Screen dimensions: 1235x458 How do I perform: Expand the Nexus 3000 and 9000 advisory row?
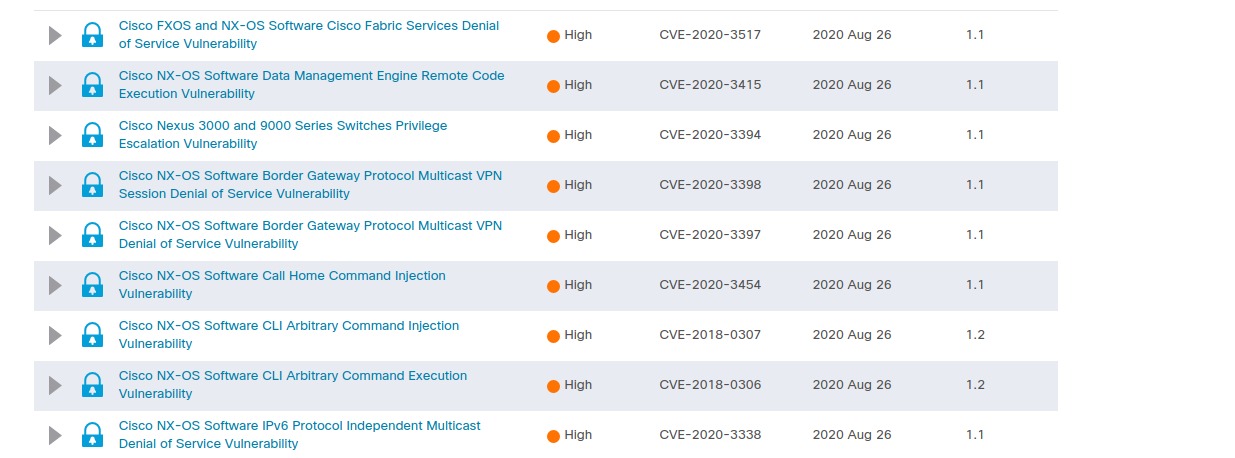coord(55,135)
